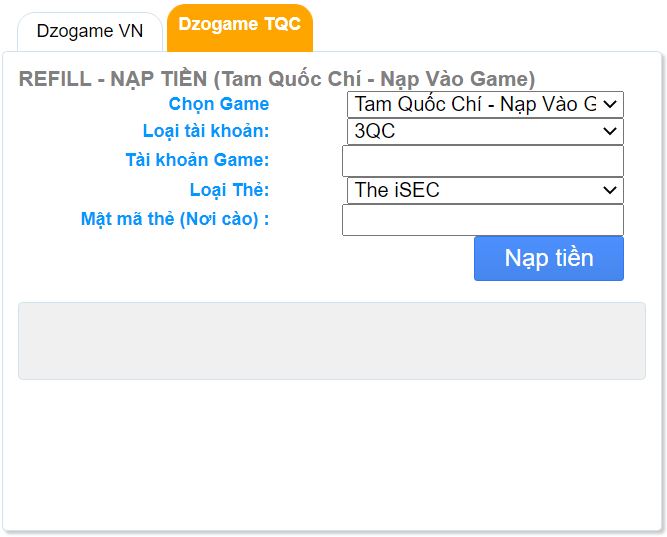Click the REFILL - NẠP TIỀN heading

277,79
